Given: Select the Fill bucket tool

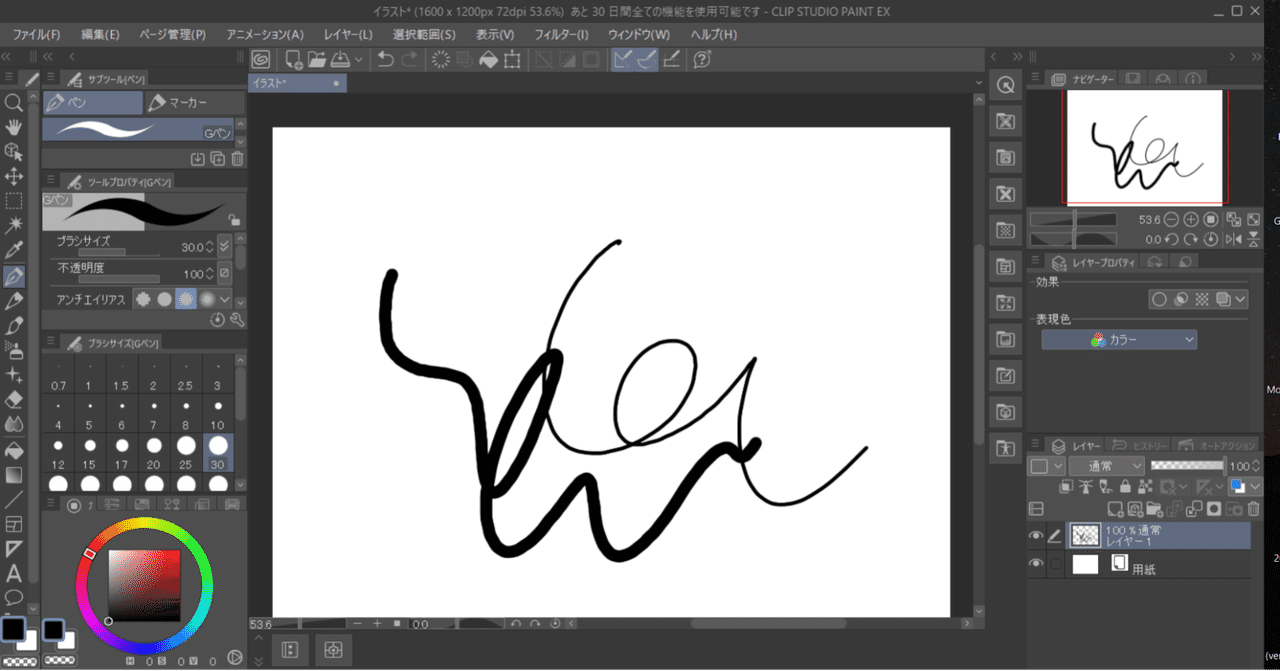Looking at the screenshot, I should click(14, 450).
